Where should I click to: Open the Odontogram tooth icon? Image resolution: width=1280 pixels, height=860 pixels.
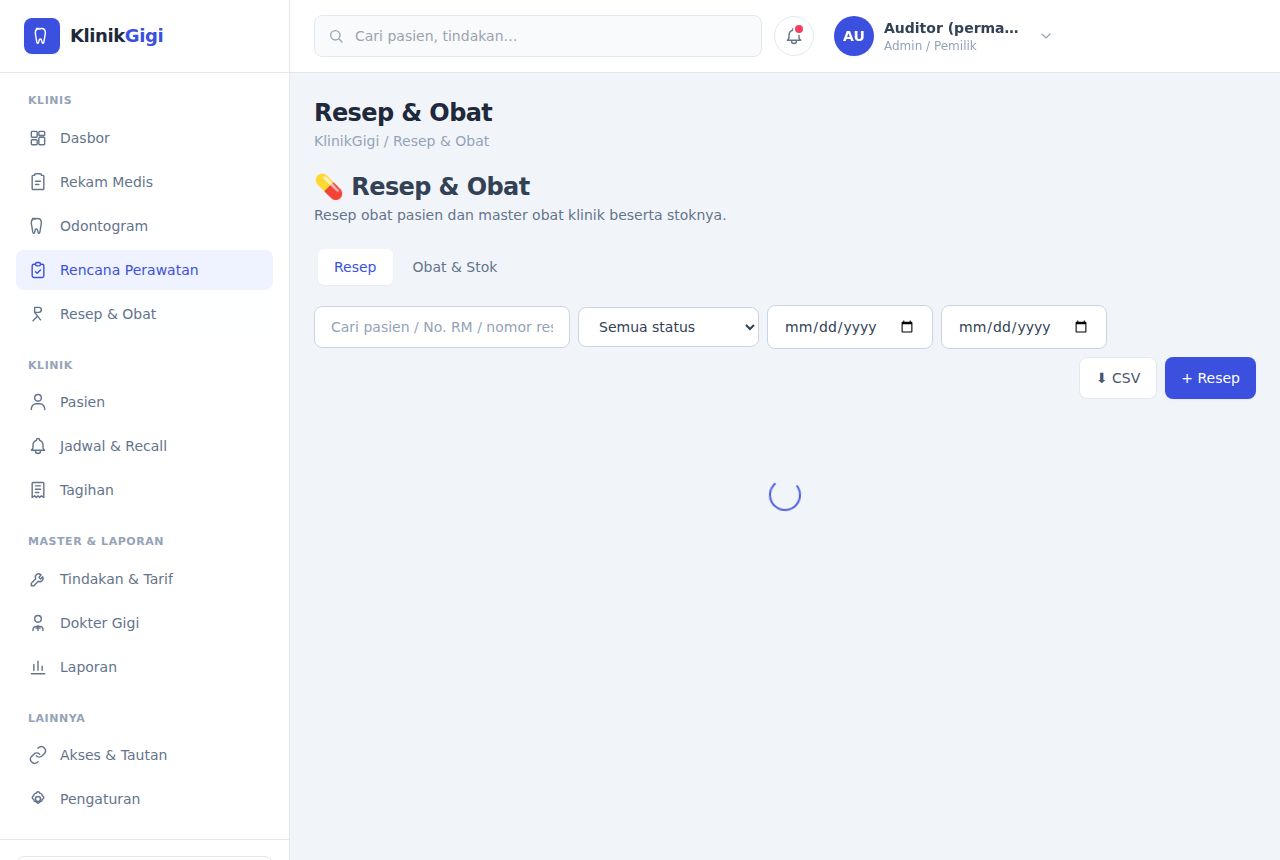38,226
